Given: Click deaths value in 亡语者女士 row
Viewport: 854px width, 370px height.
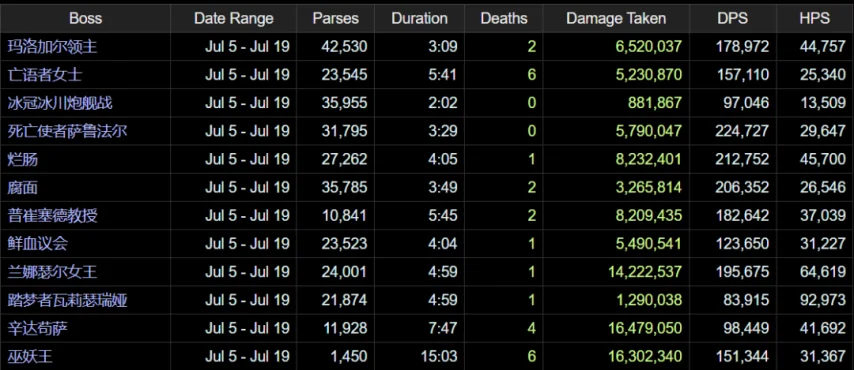Looking at the screenshot, I should click(532, 75).
